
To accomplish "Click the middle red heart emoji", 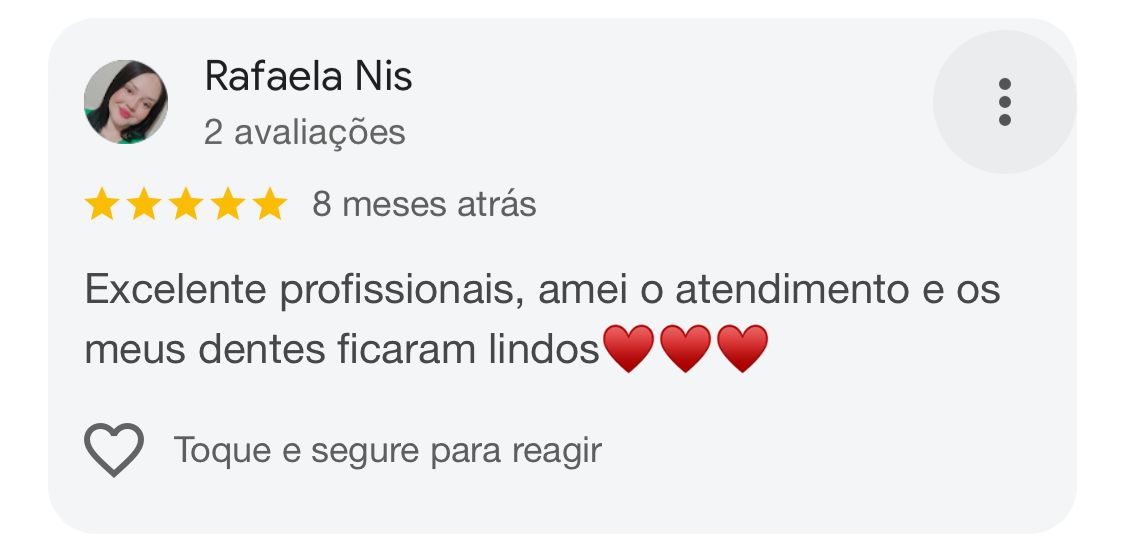I will [x=686, y=349].
